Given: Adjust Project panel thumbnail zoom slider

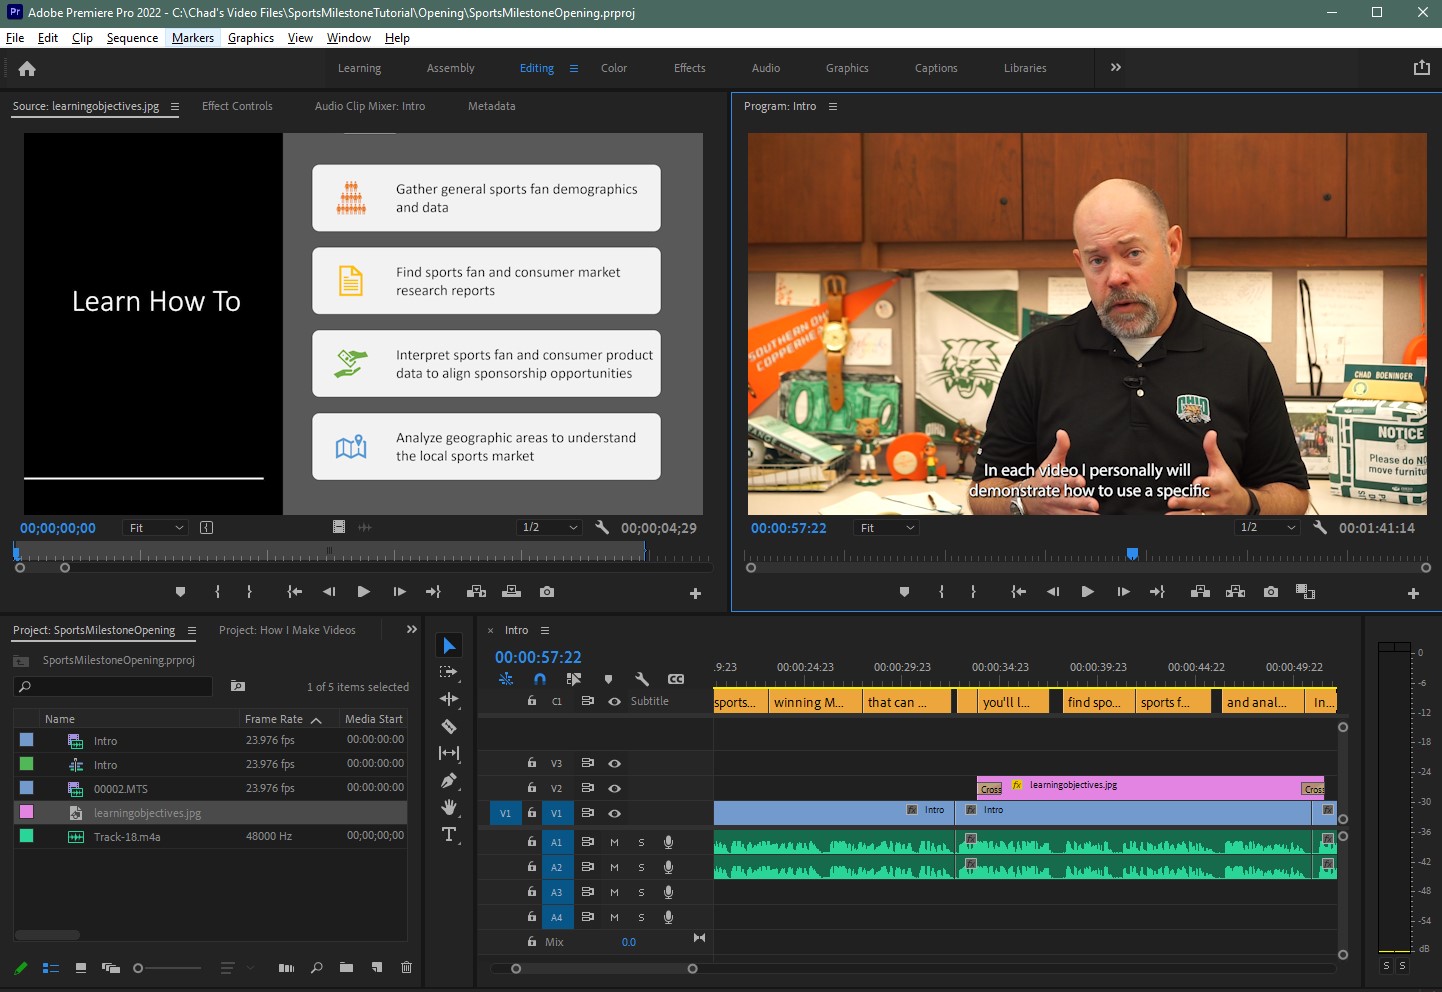Looking at the screenshot, I should 139,967.
